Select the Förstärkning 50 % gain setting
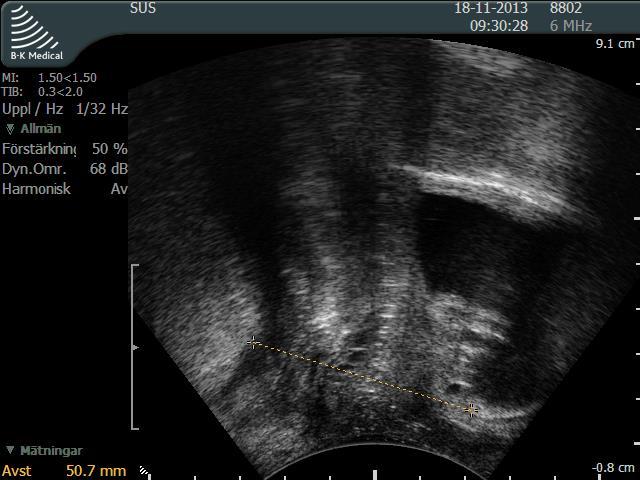 point(64,149)
